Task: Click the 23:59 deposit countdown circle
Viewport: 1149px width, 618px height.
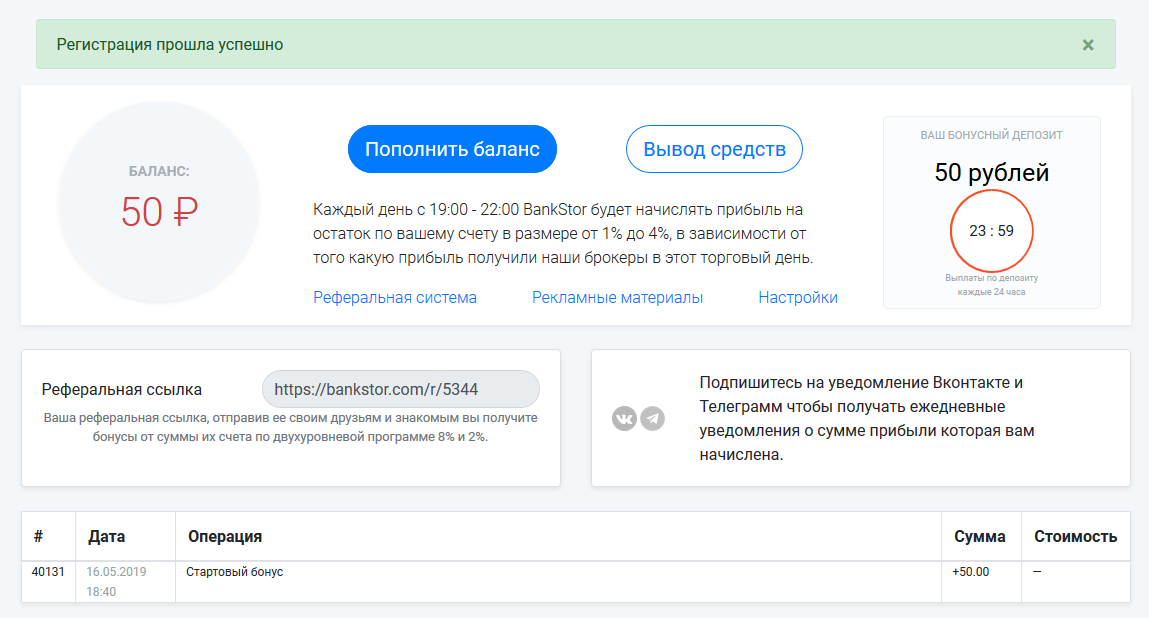Action: pyautogui.click(x=991, y=231)
